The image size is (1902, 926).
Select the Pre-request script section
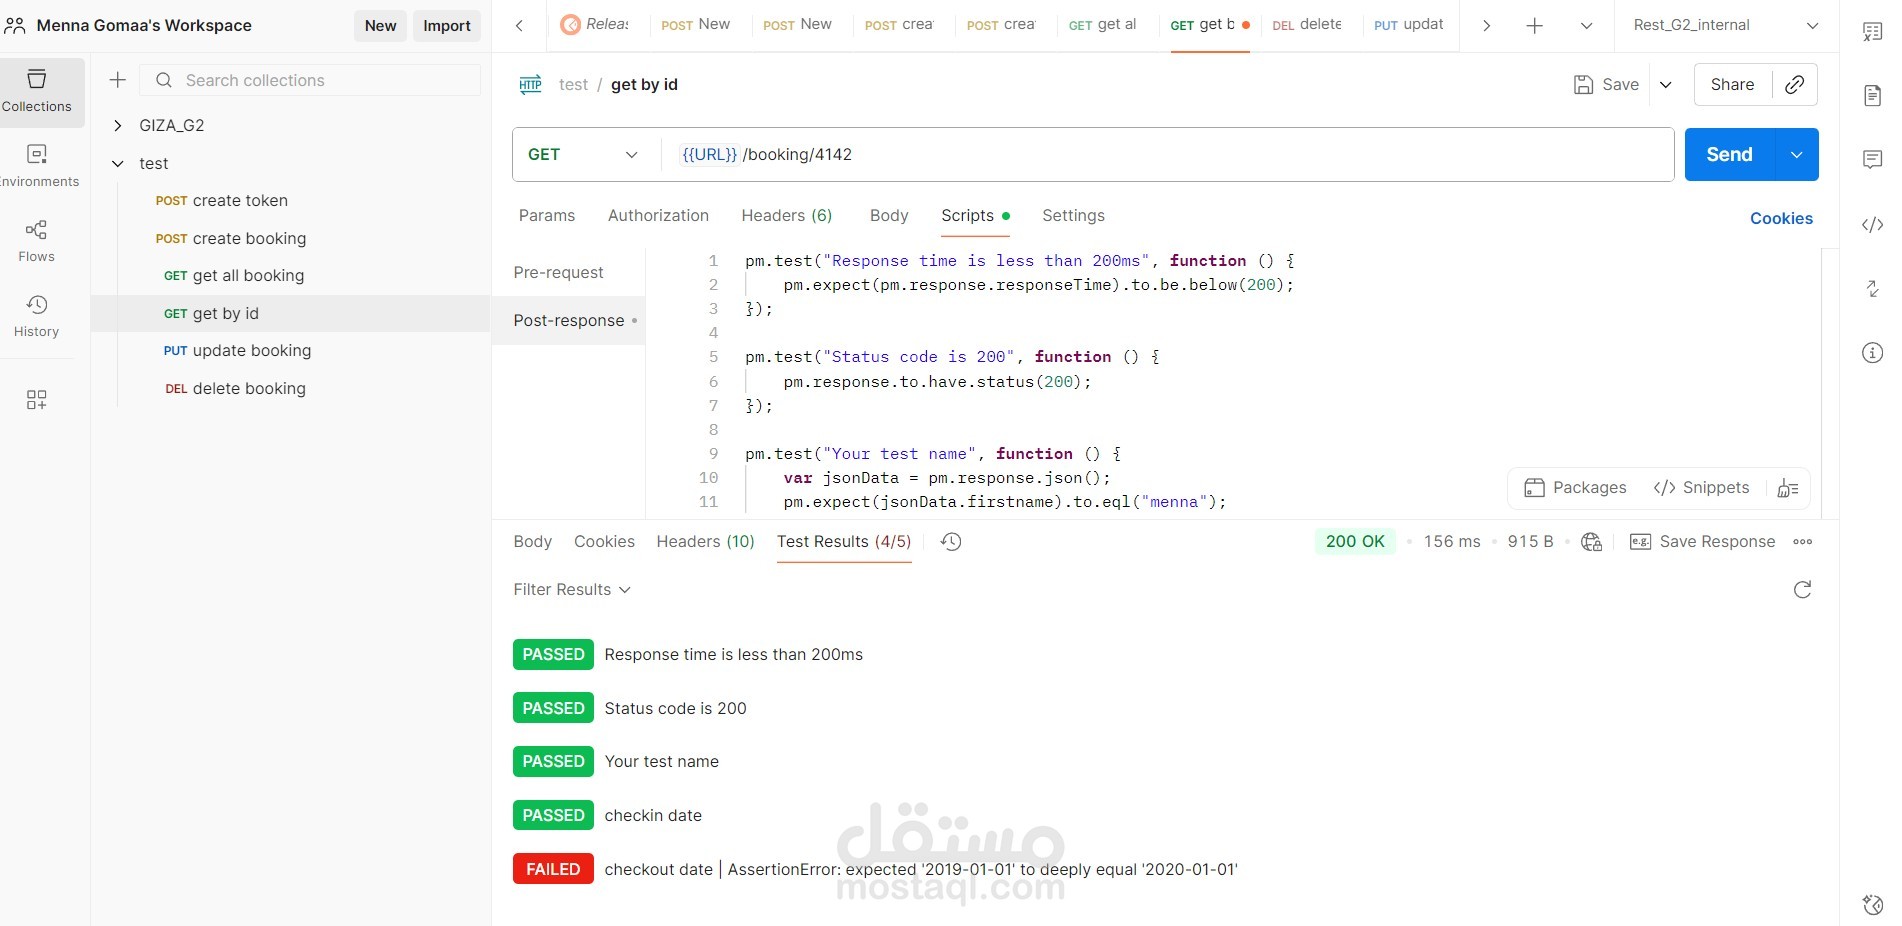[559, 272]
